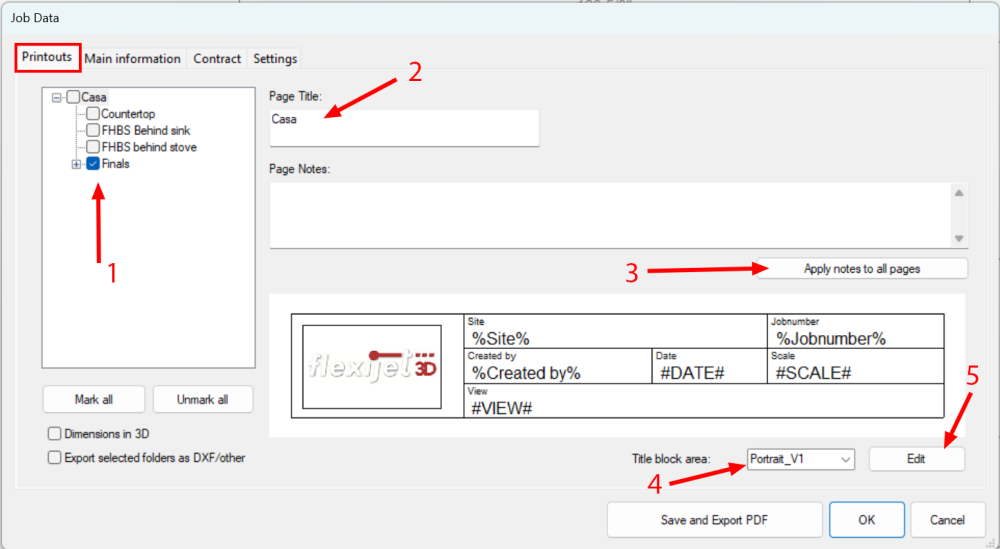Click the Unmark all button

point(203,400)
